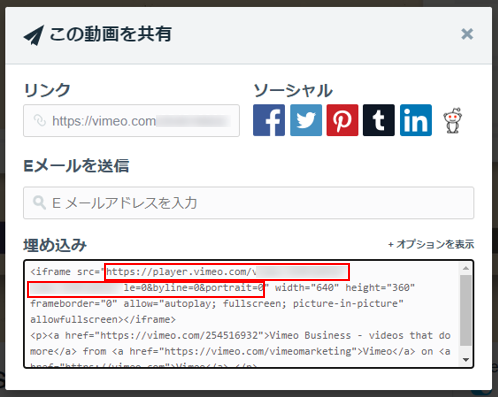Click the vimeo.com/254516932 code text
Image resolution: width=498 pixels, height=397 pixels.
click(202, 335)
